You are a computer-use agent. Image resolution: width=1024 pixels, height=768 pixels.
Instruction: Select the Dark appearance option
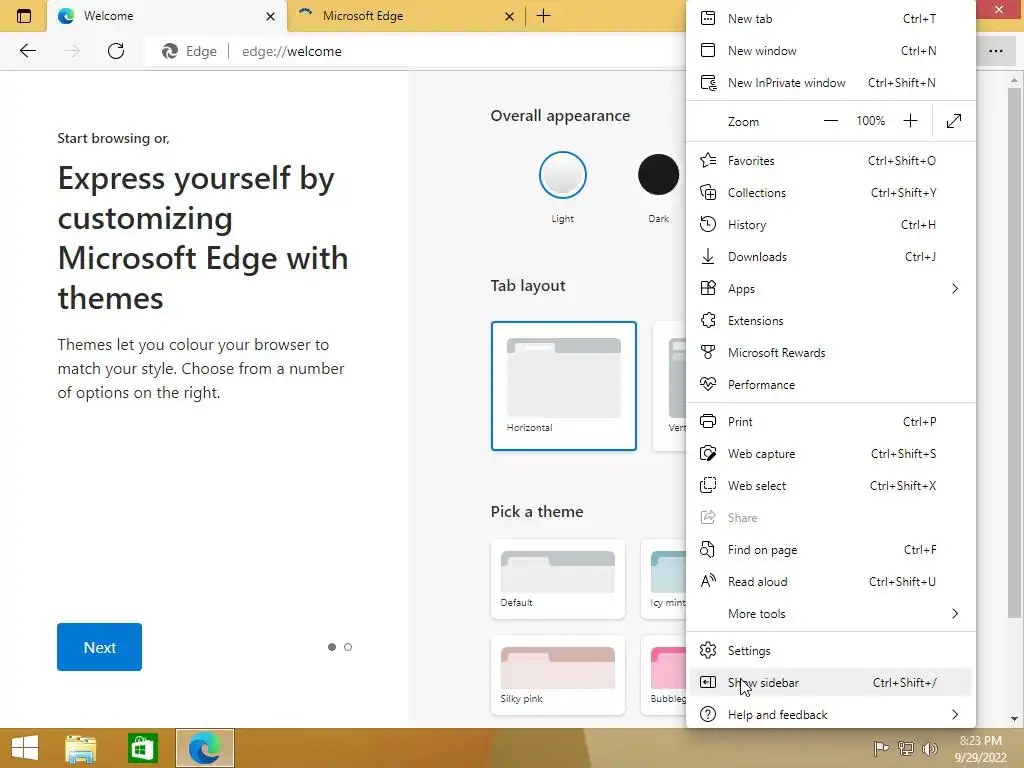pyautogui.click(x=658, y=175)
